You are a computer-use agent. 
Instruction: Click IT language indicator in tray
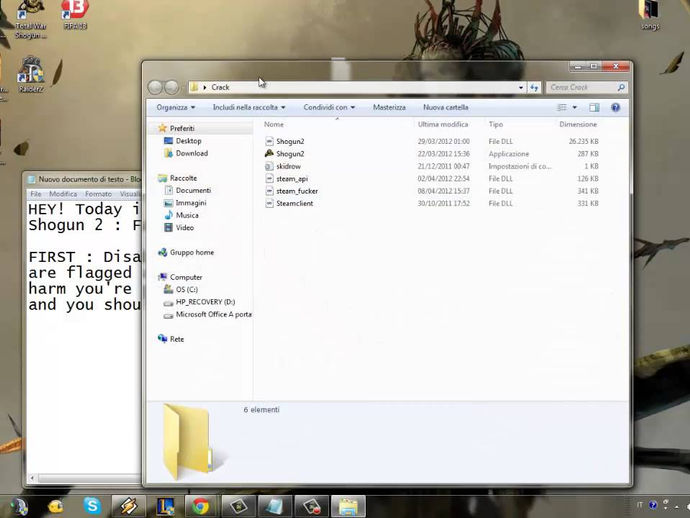639,505
